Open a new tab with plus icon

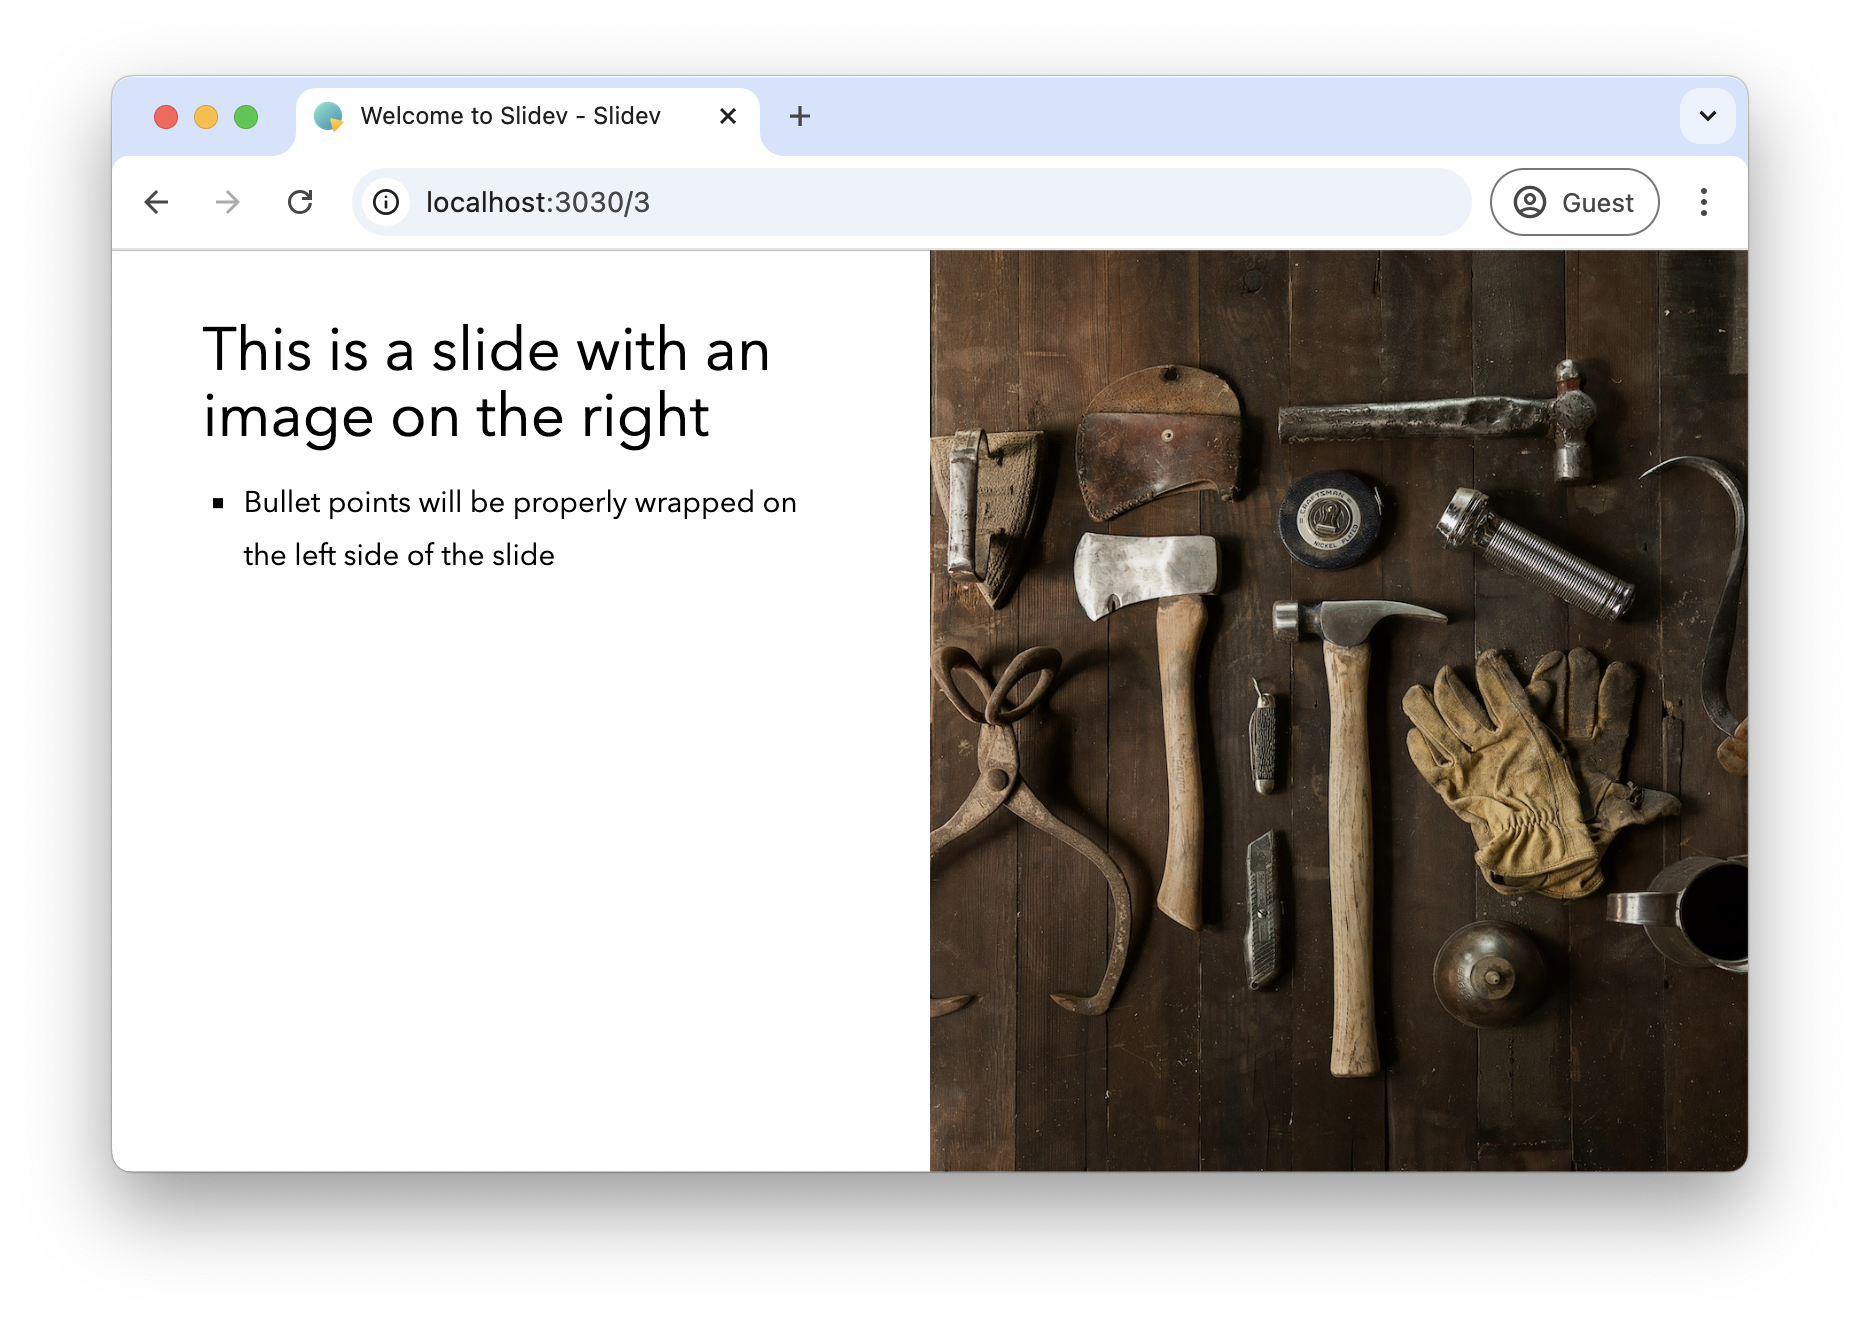[799, 116]
